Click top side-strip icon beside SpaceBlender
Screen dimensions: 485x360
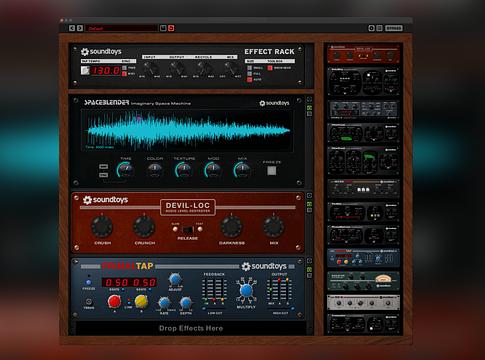[309, 99]
